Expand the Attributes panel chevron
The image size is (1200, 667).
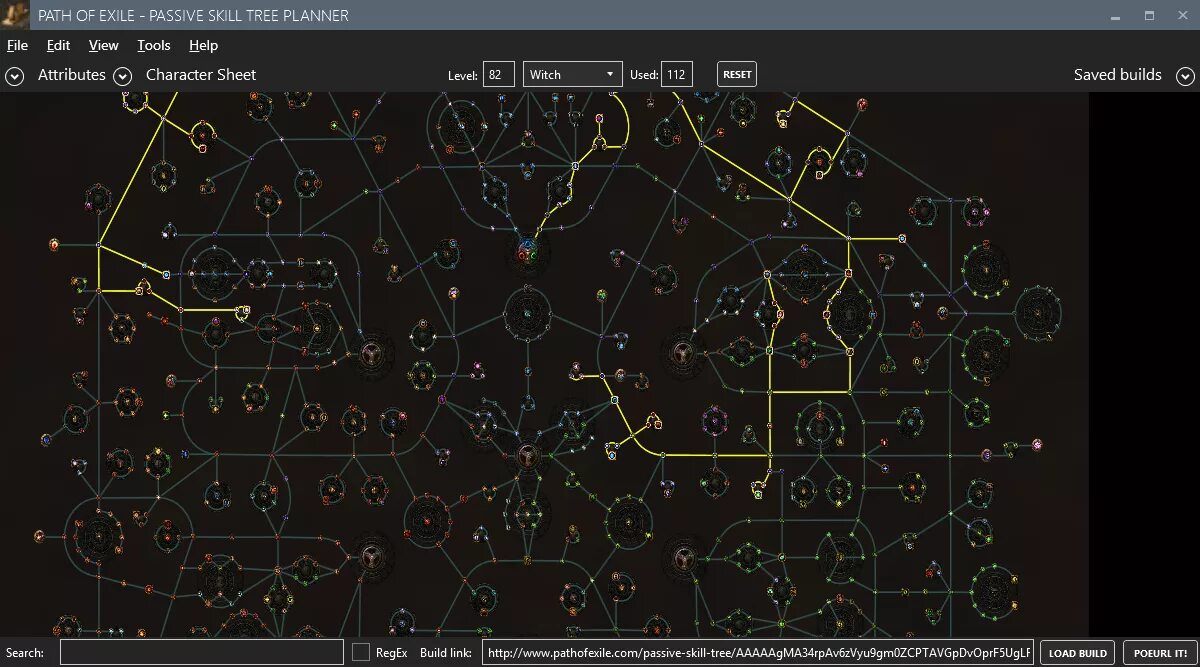[x=14, y=76]
